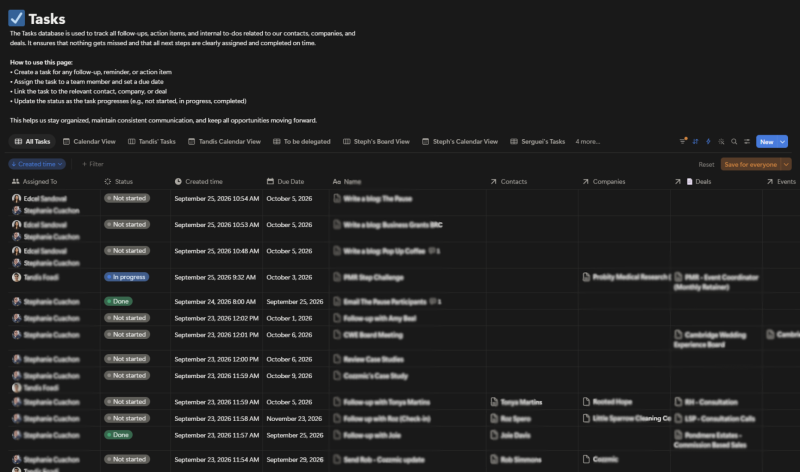Click the cell September 23, 2026 11:58 AM
The height and width of the screenshot is (472, 800).
[x=216, y=418]
